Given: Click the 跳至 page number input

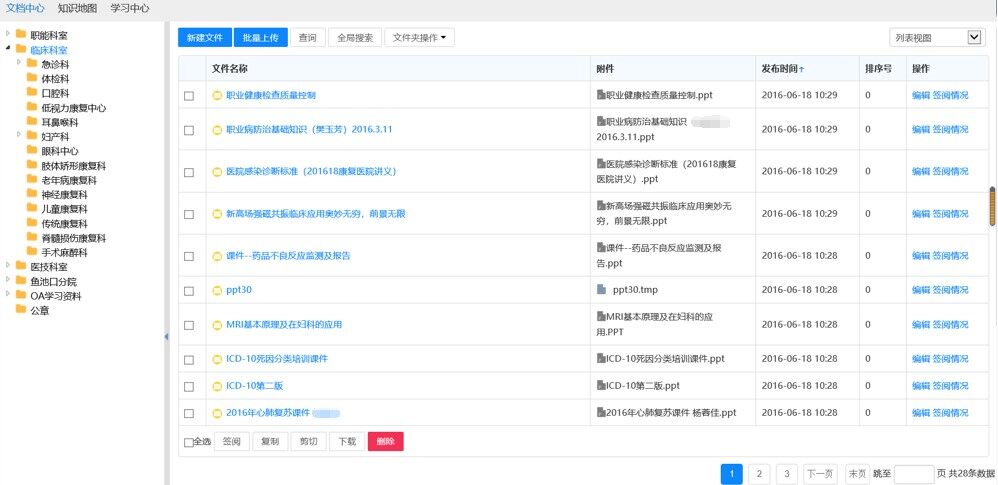Looking at the screenshot, I should (913, 474).
